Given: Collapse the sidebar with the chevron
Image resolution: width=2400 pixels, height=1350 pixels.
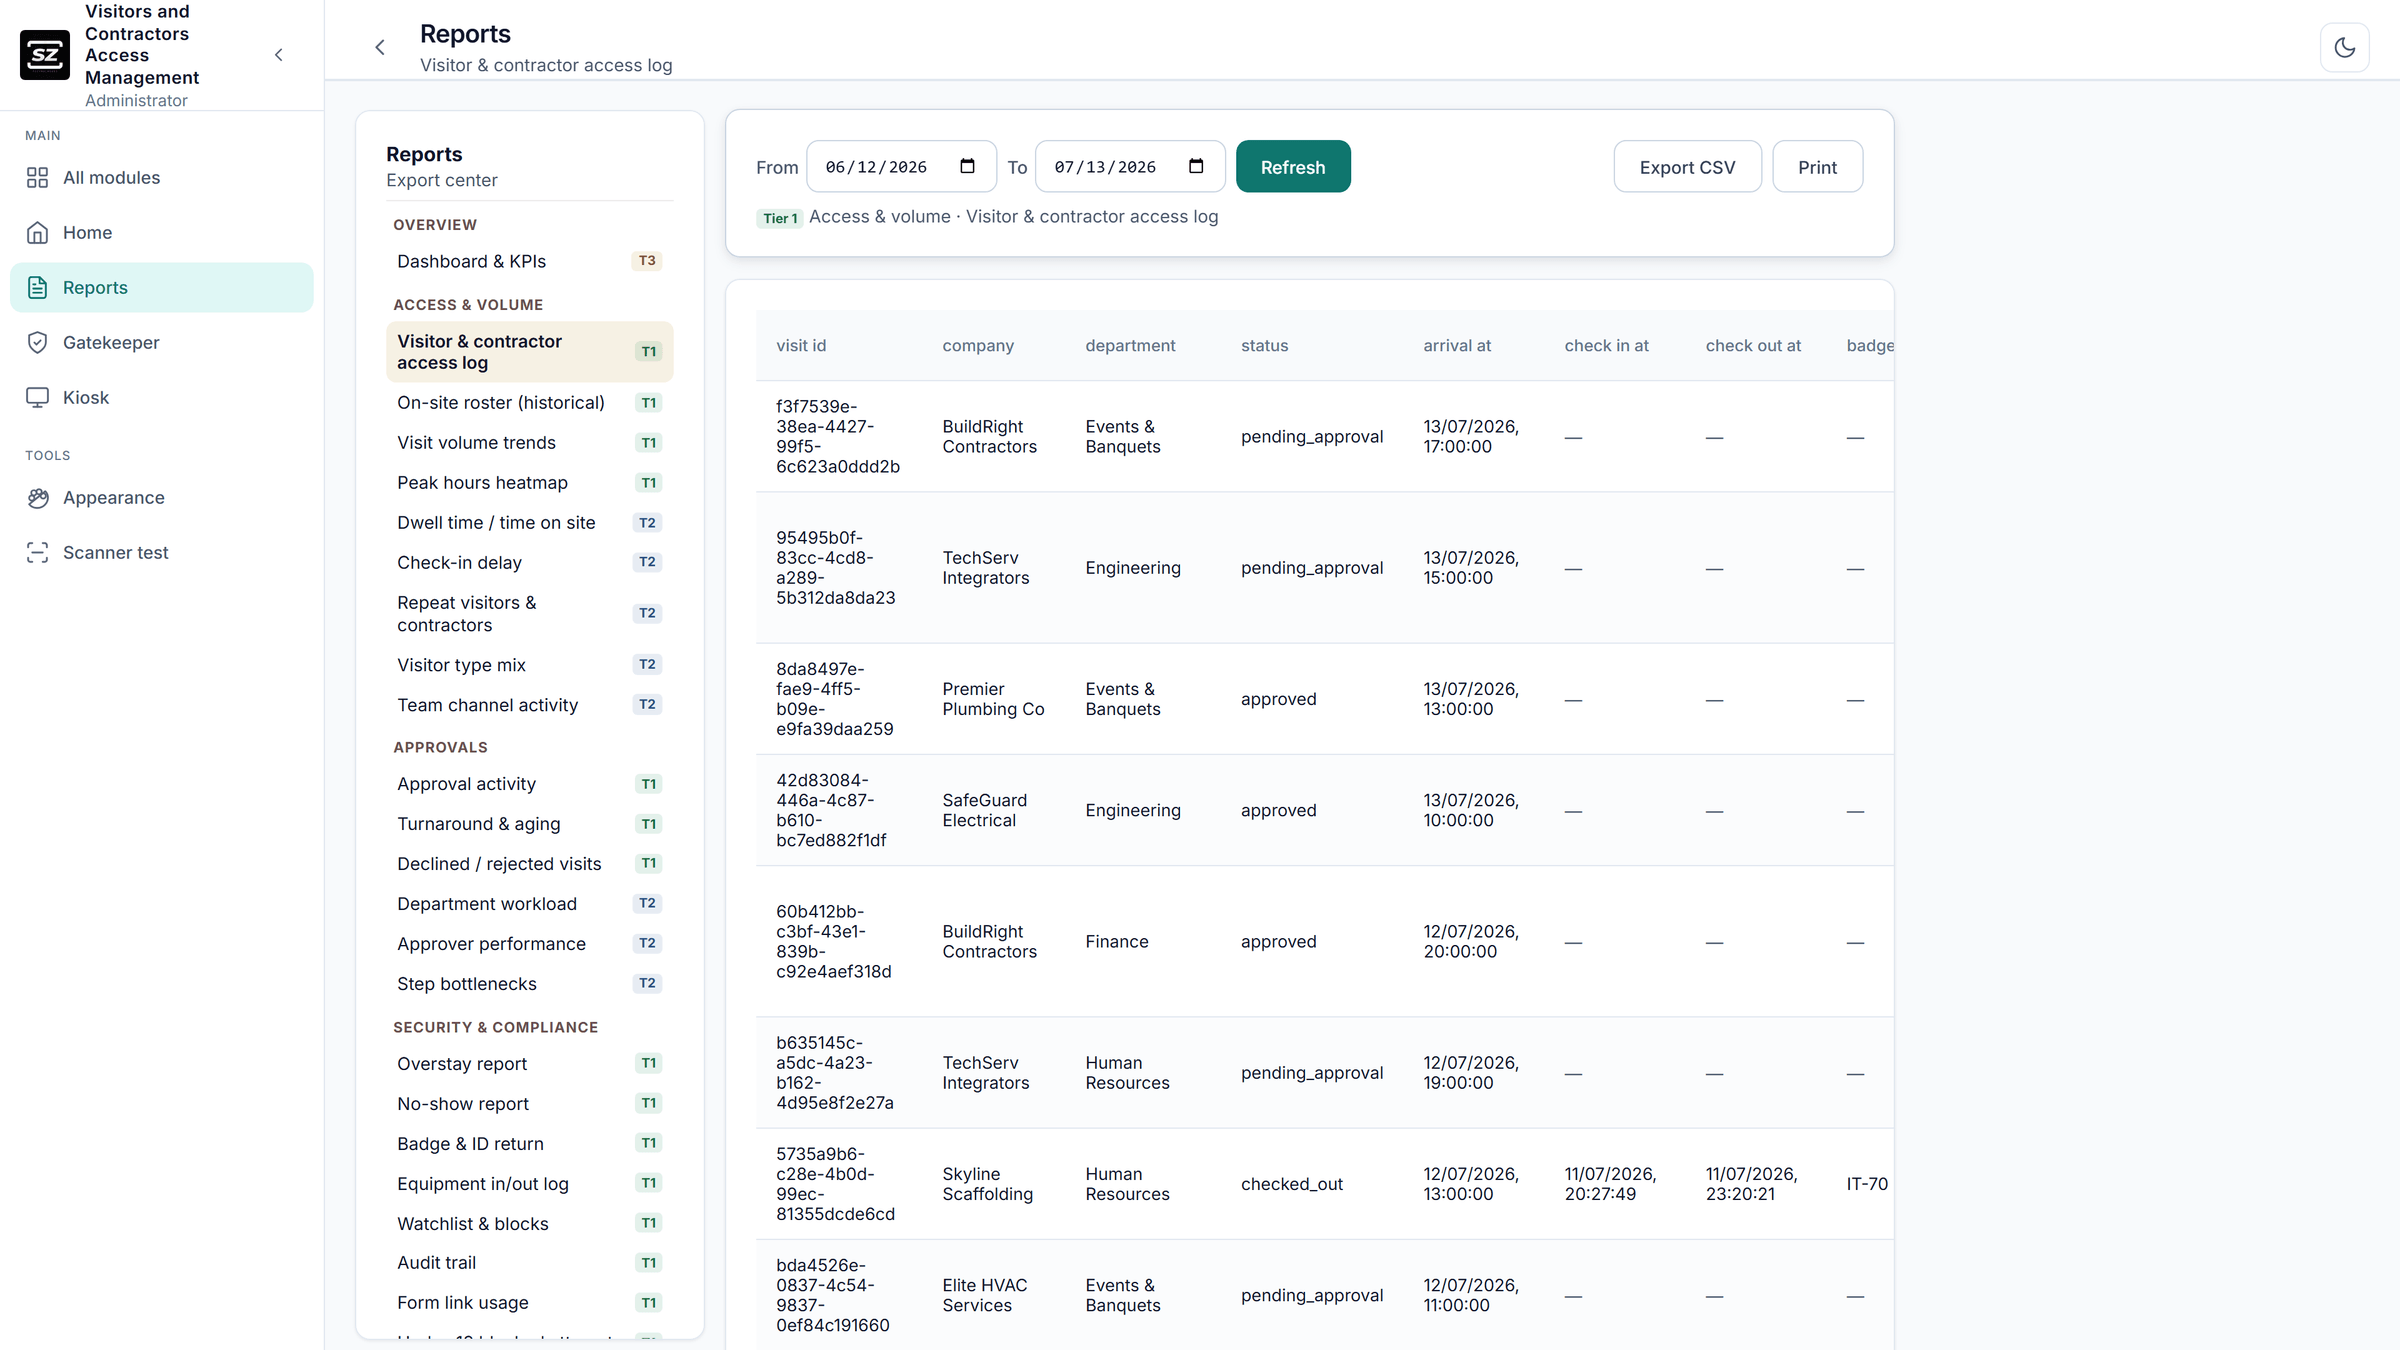Looking at the screenshot, I should click(279, 55).
